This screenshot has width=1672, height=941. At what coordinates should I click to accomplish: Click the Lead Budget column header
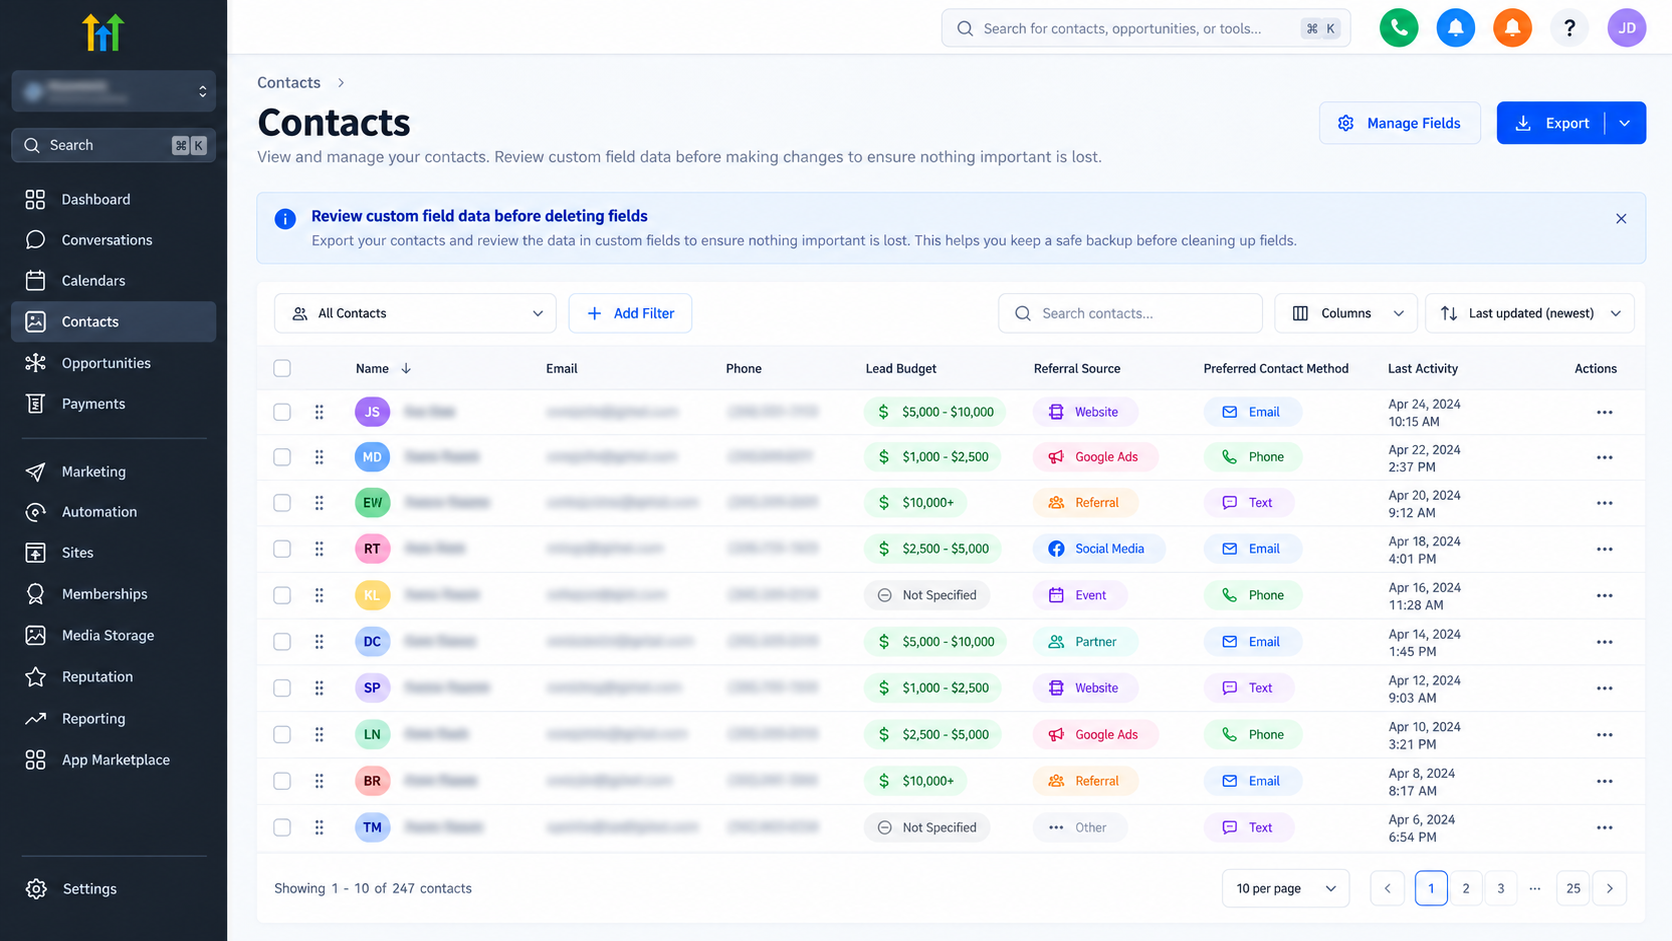901,369
